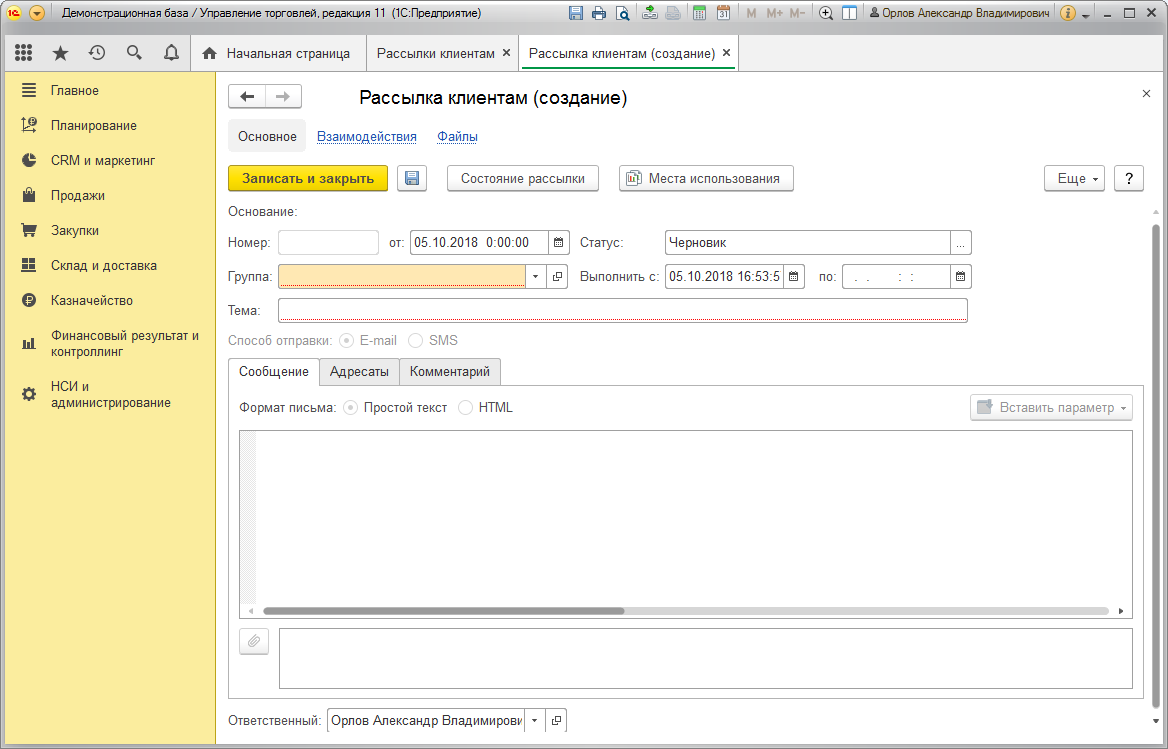Image resolution: width=1168 pixels, height=749 pixels.
Task: Open the sections grid menu icon
Action: point(23,53)
